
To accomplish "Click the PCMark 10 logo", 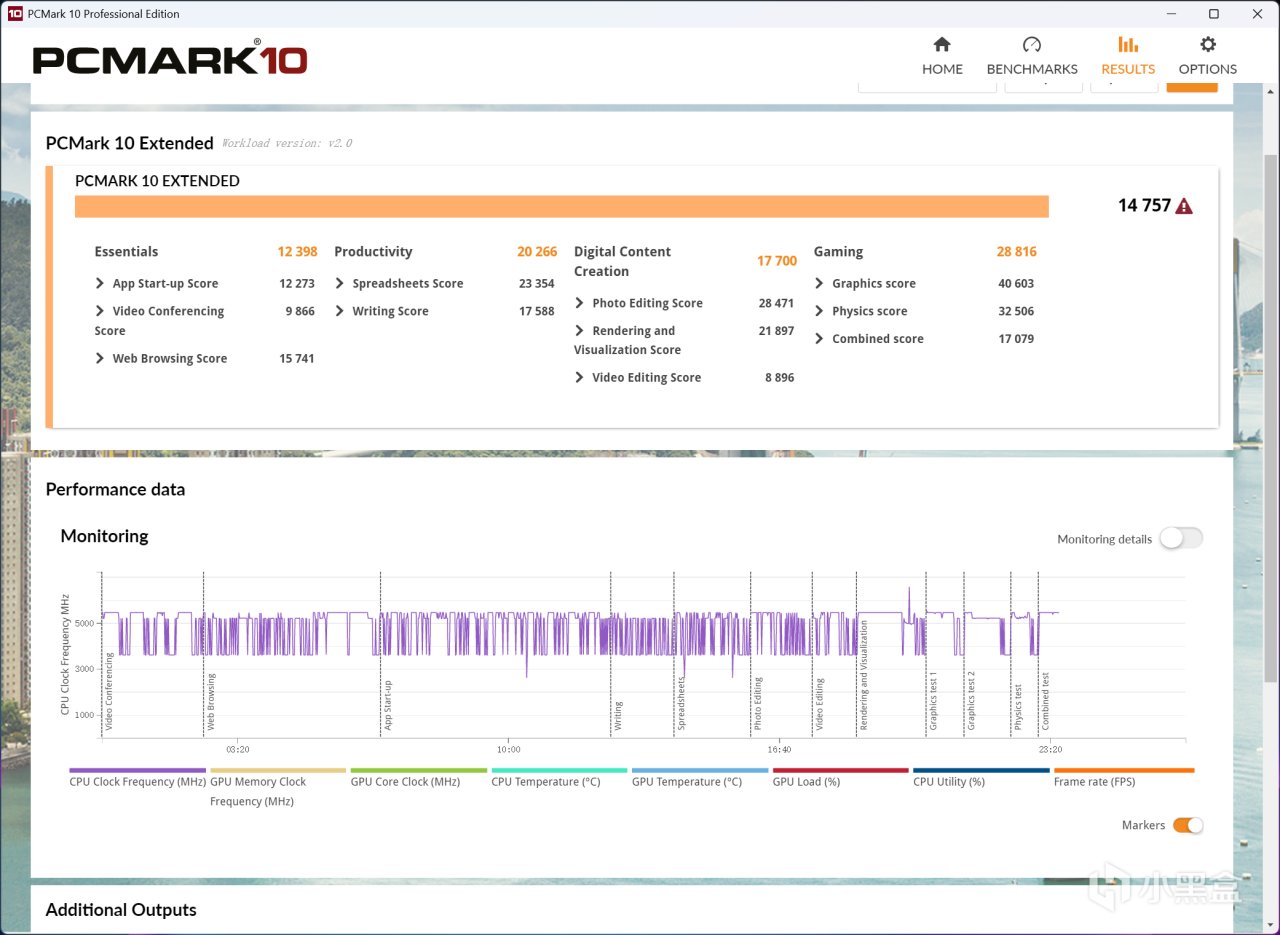I will pyautogui.click(x=170, y=58).
